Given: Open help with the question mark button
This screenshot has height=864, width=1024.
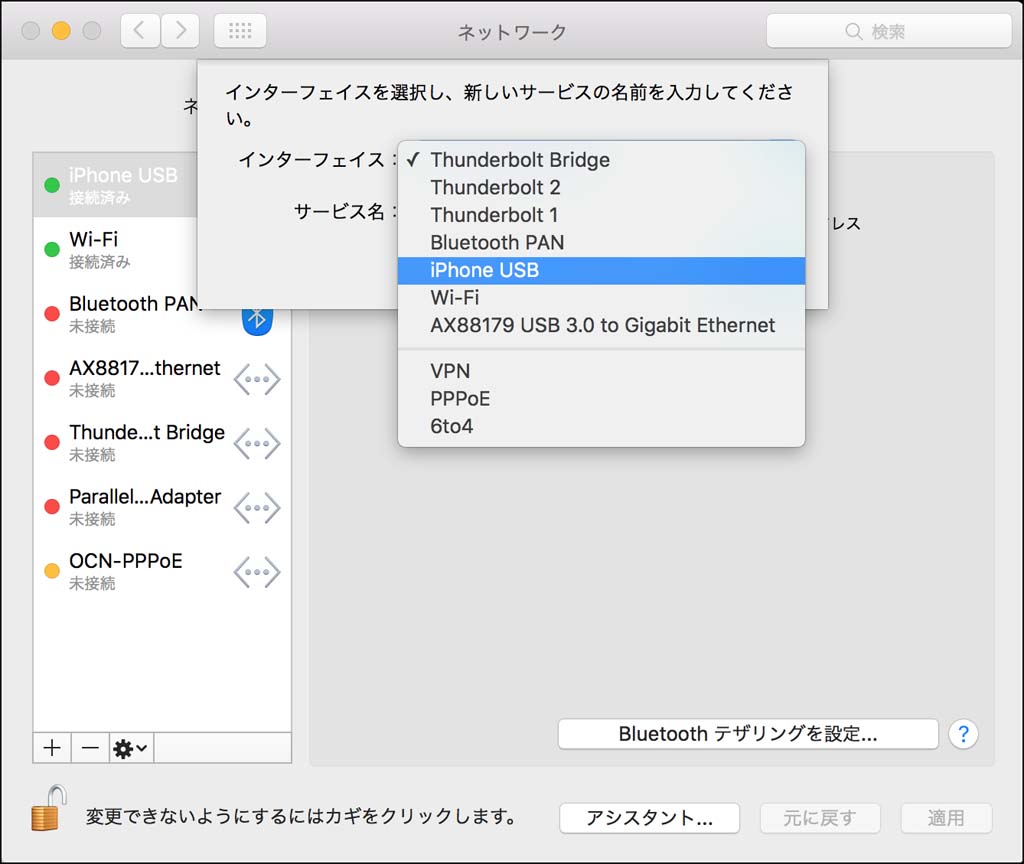Looking at the screenshot, I should 963,734.
